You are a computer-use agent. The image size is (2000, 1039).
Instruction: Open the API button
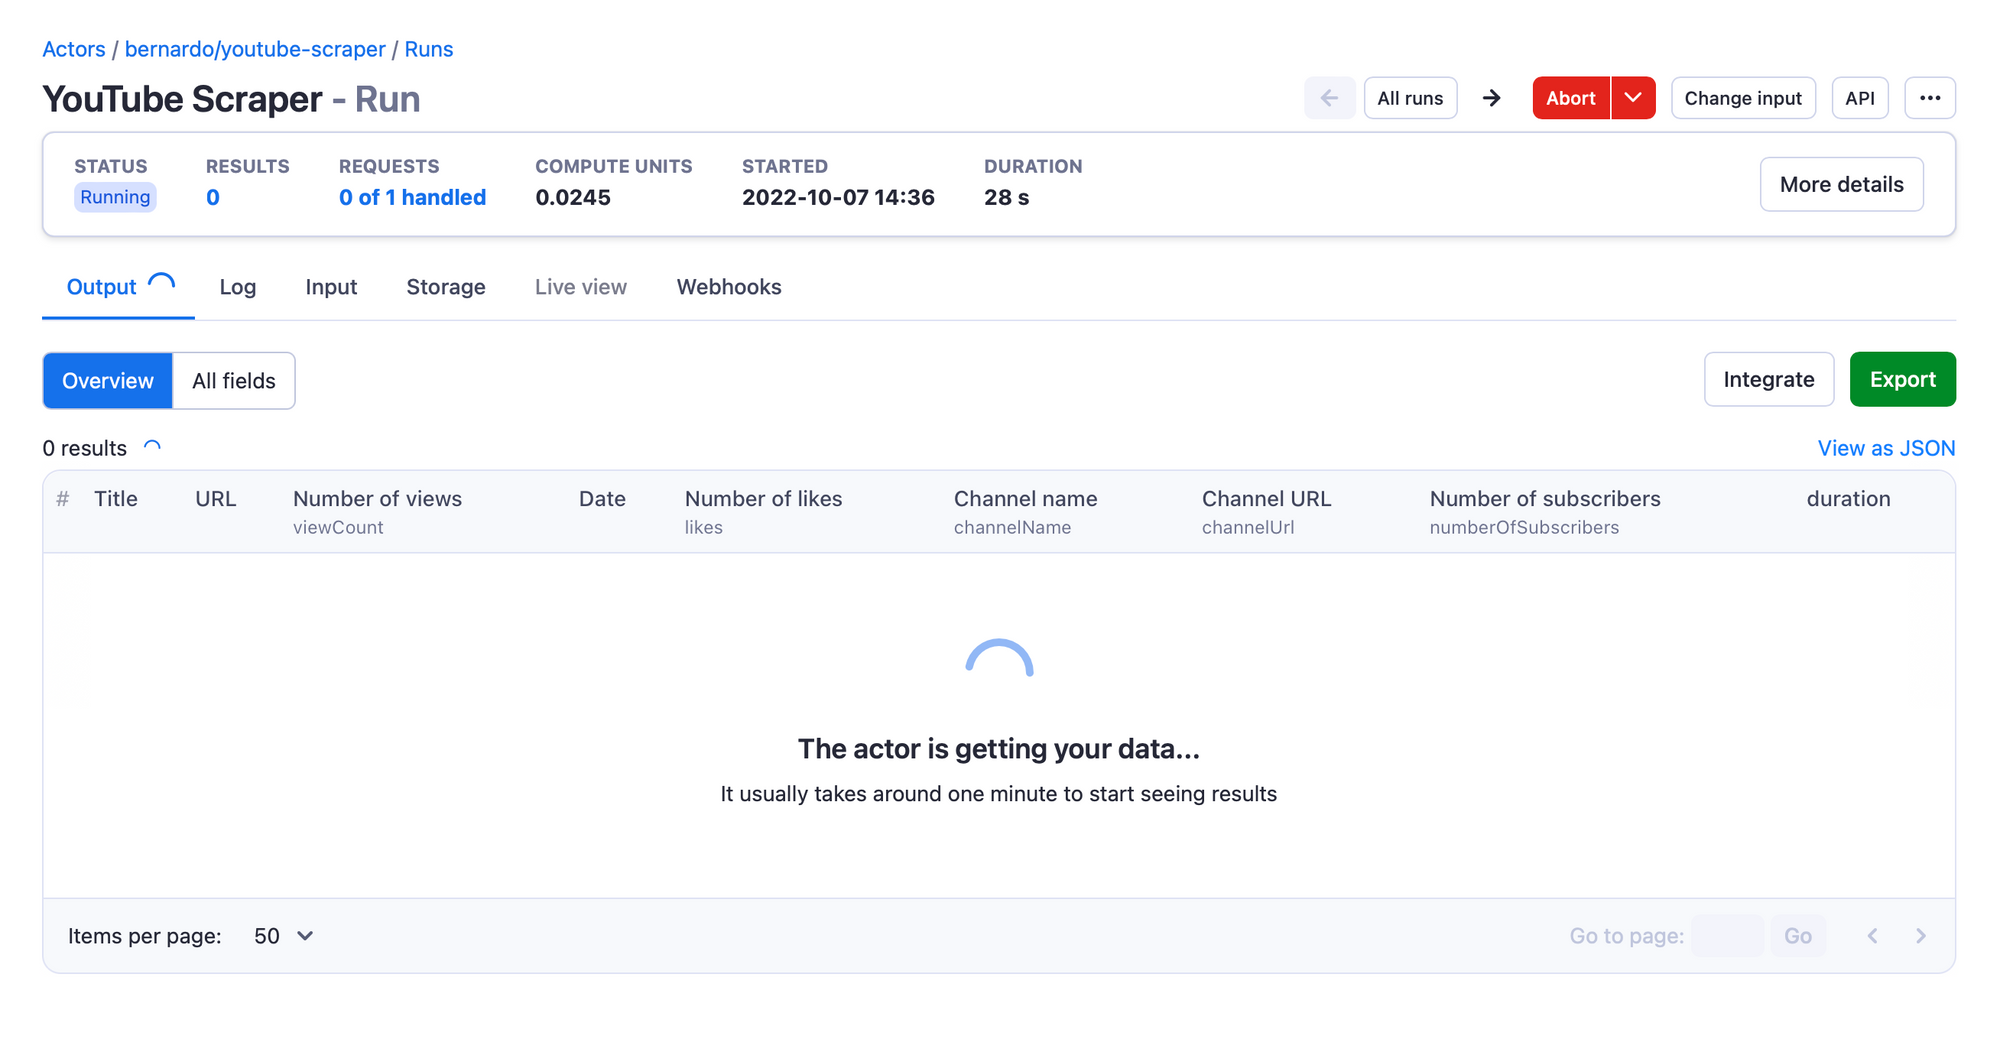1860,98
